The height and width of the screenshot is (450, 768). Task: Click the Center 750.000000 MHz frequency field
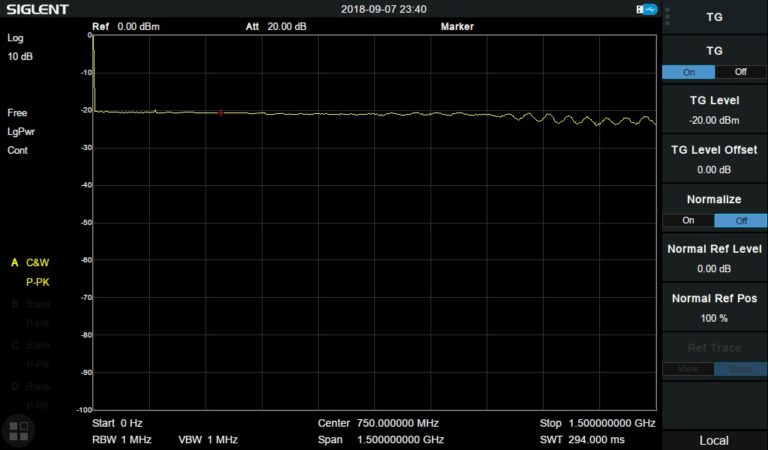coord(378,423)
